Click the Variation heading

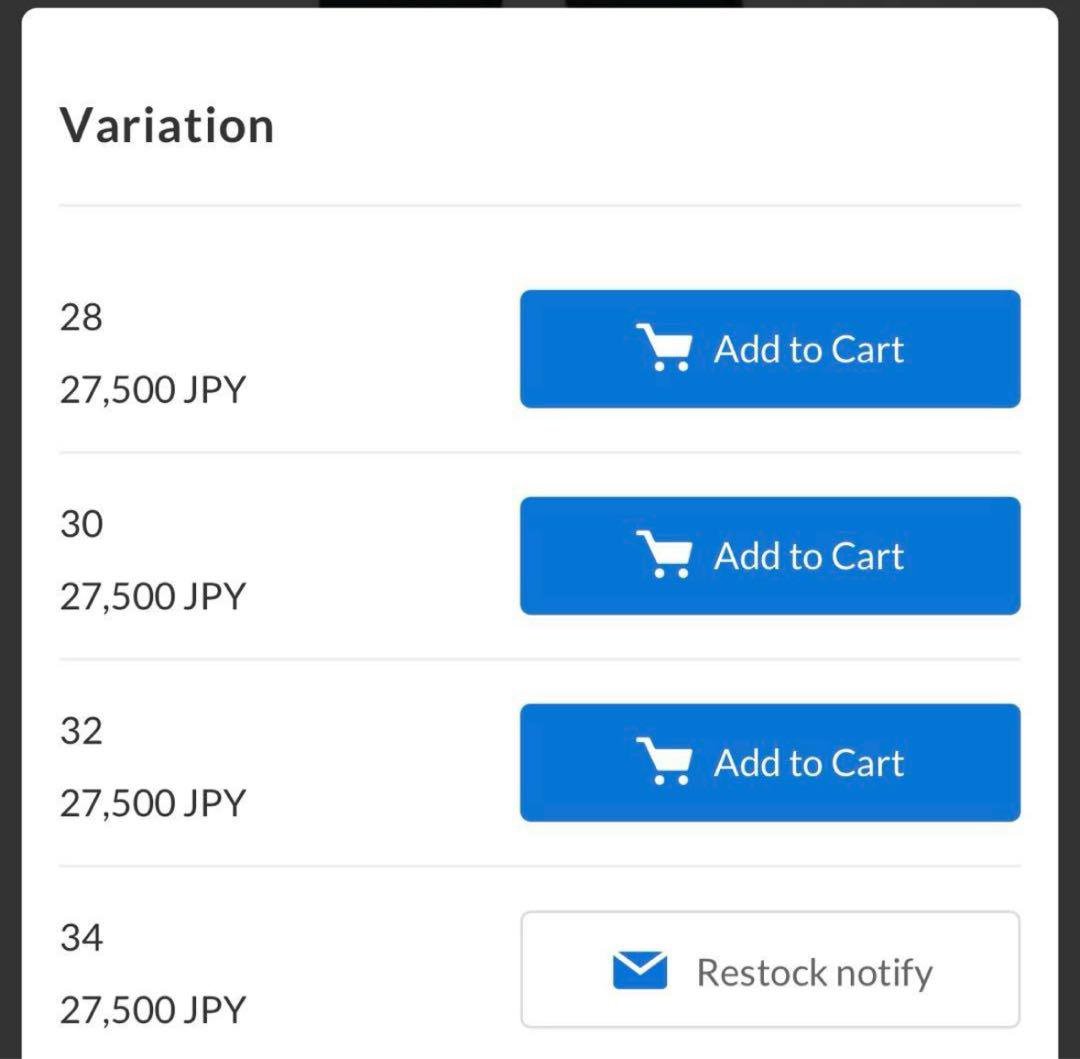[x=167, y=125]
